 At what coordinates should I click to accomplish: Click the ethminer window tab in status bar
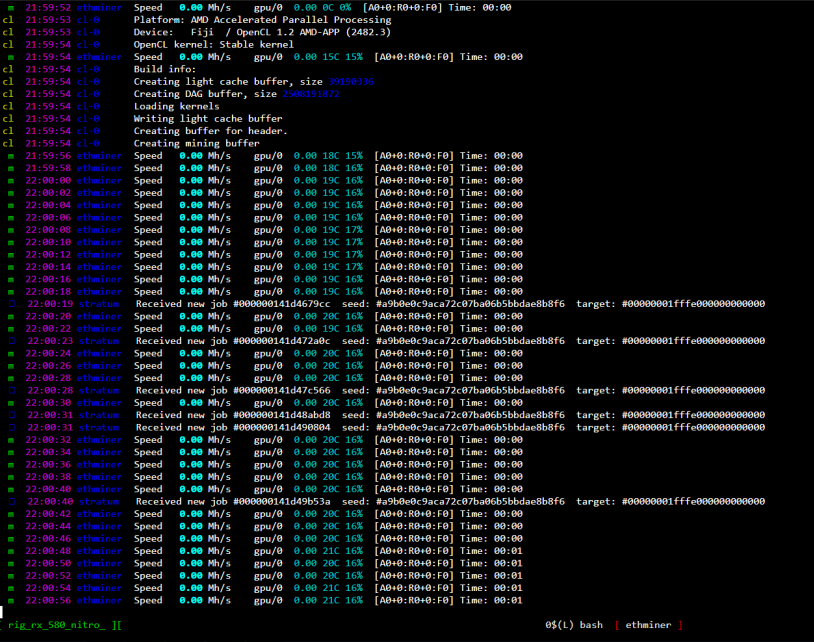(x=650, y=625)
